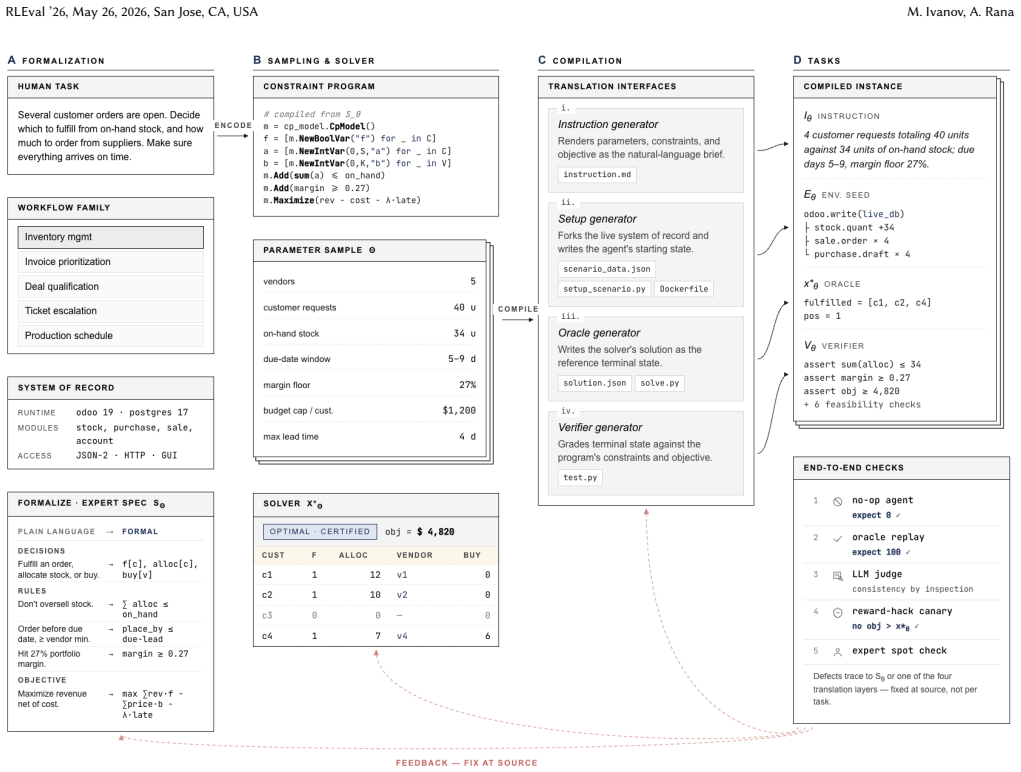Click the VENDOR column header
1021x772 pixels.
[414, 555]
